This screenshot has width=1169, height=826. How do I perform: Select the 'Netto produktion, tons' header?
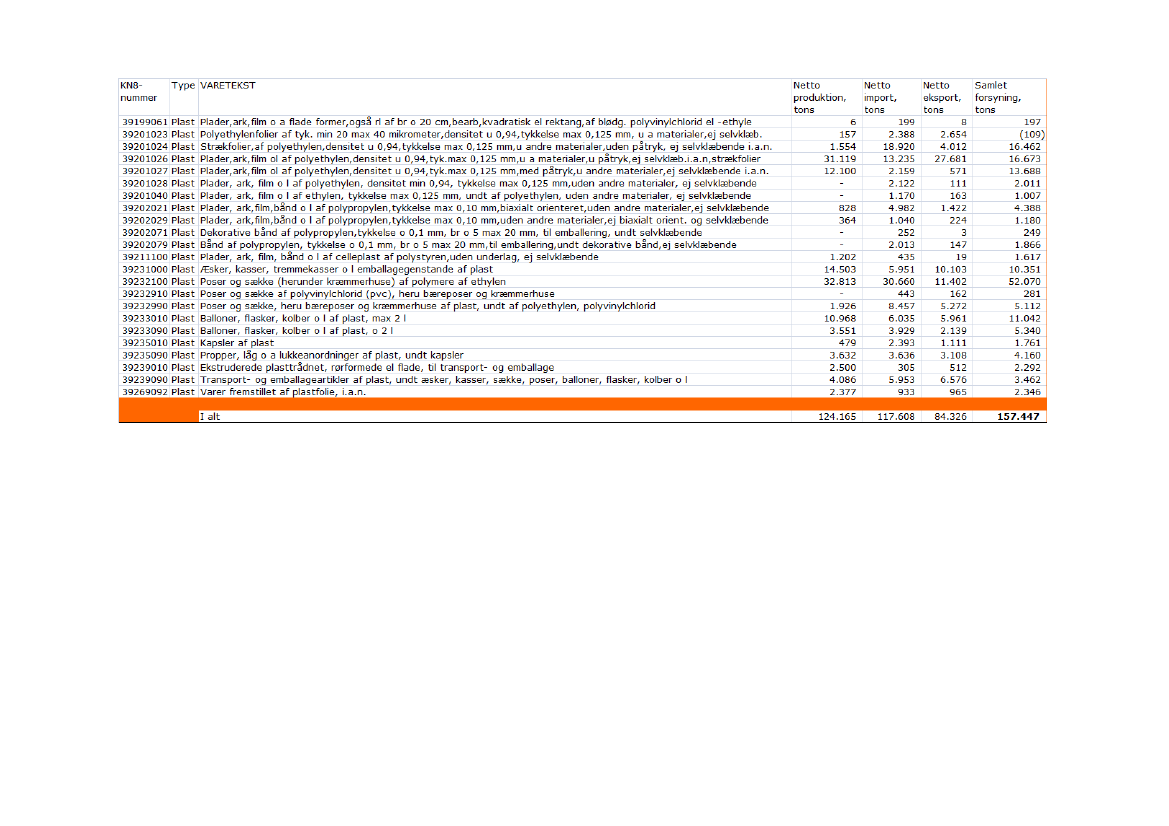[x=819, y=98]
